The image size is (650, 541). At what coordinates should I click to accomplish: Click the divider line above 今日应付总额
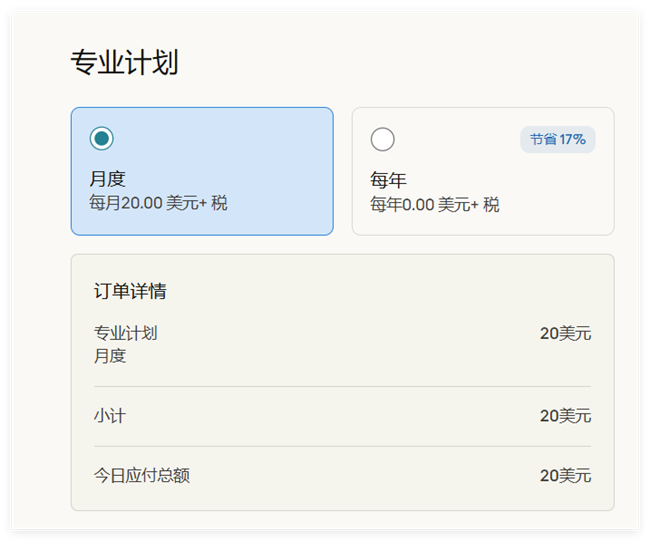342,446
